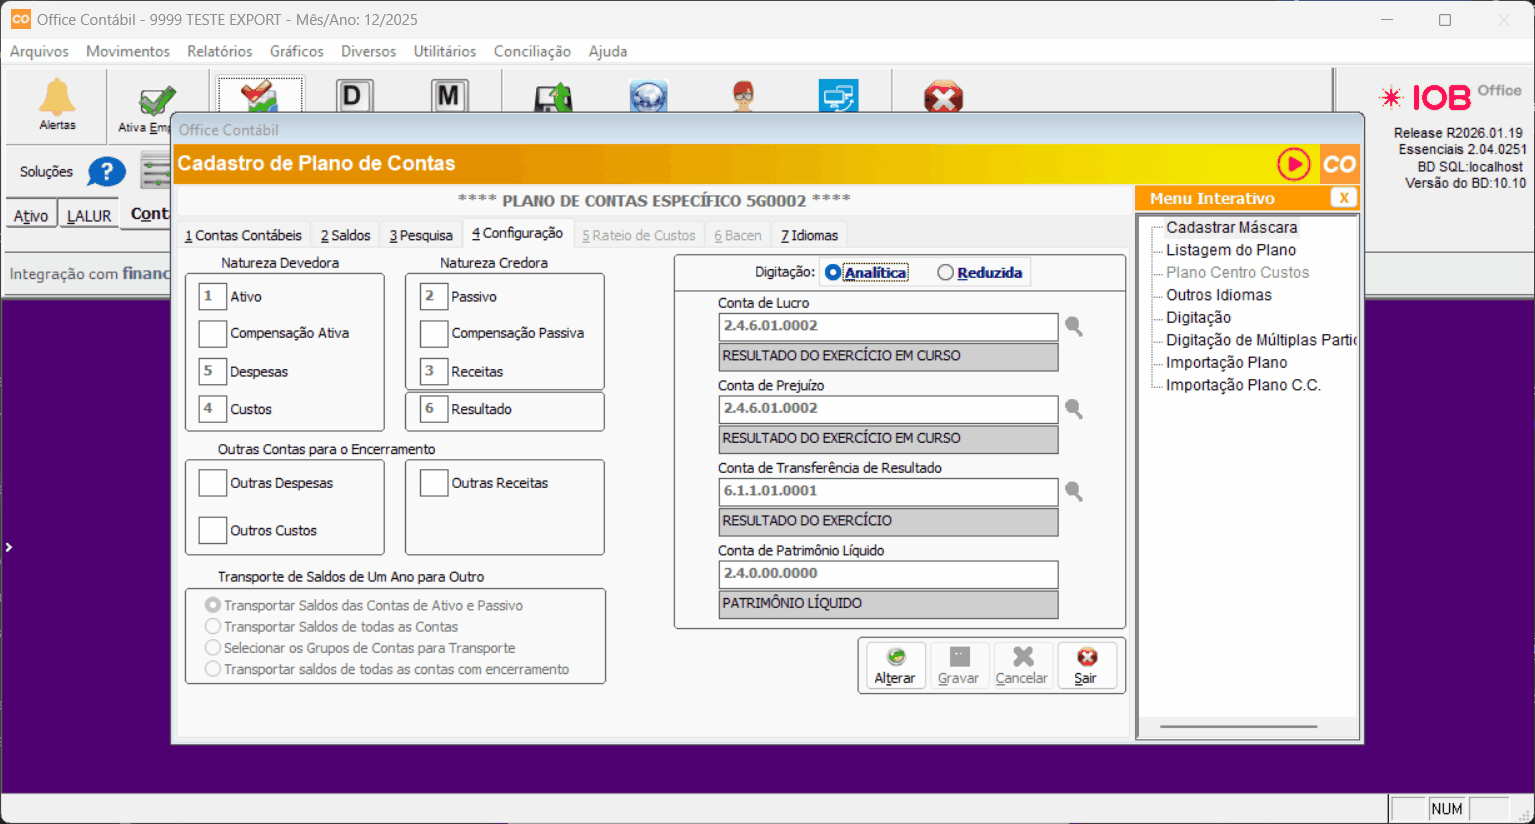This screenshot has height=824, width=1535.
Task: Click the Sair button
Action: (1086, 666)
